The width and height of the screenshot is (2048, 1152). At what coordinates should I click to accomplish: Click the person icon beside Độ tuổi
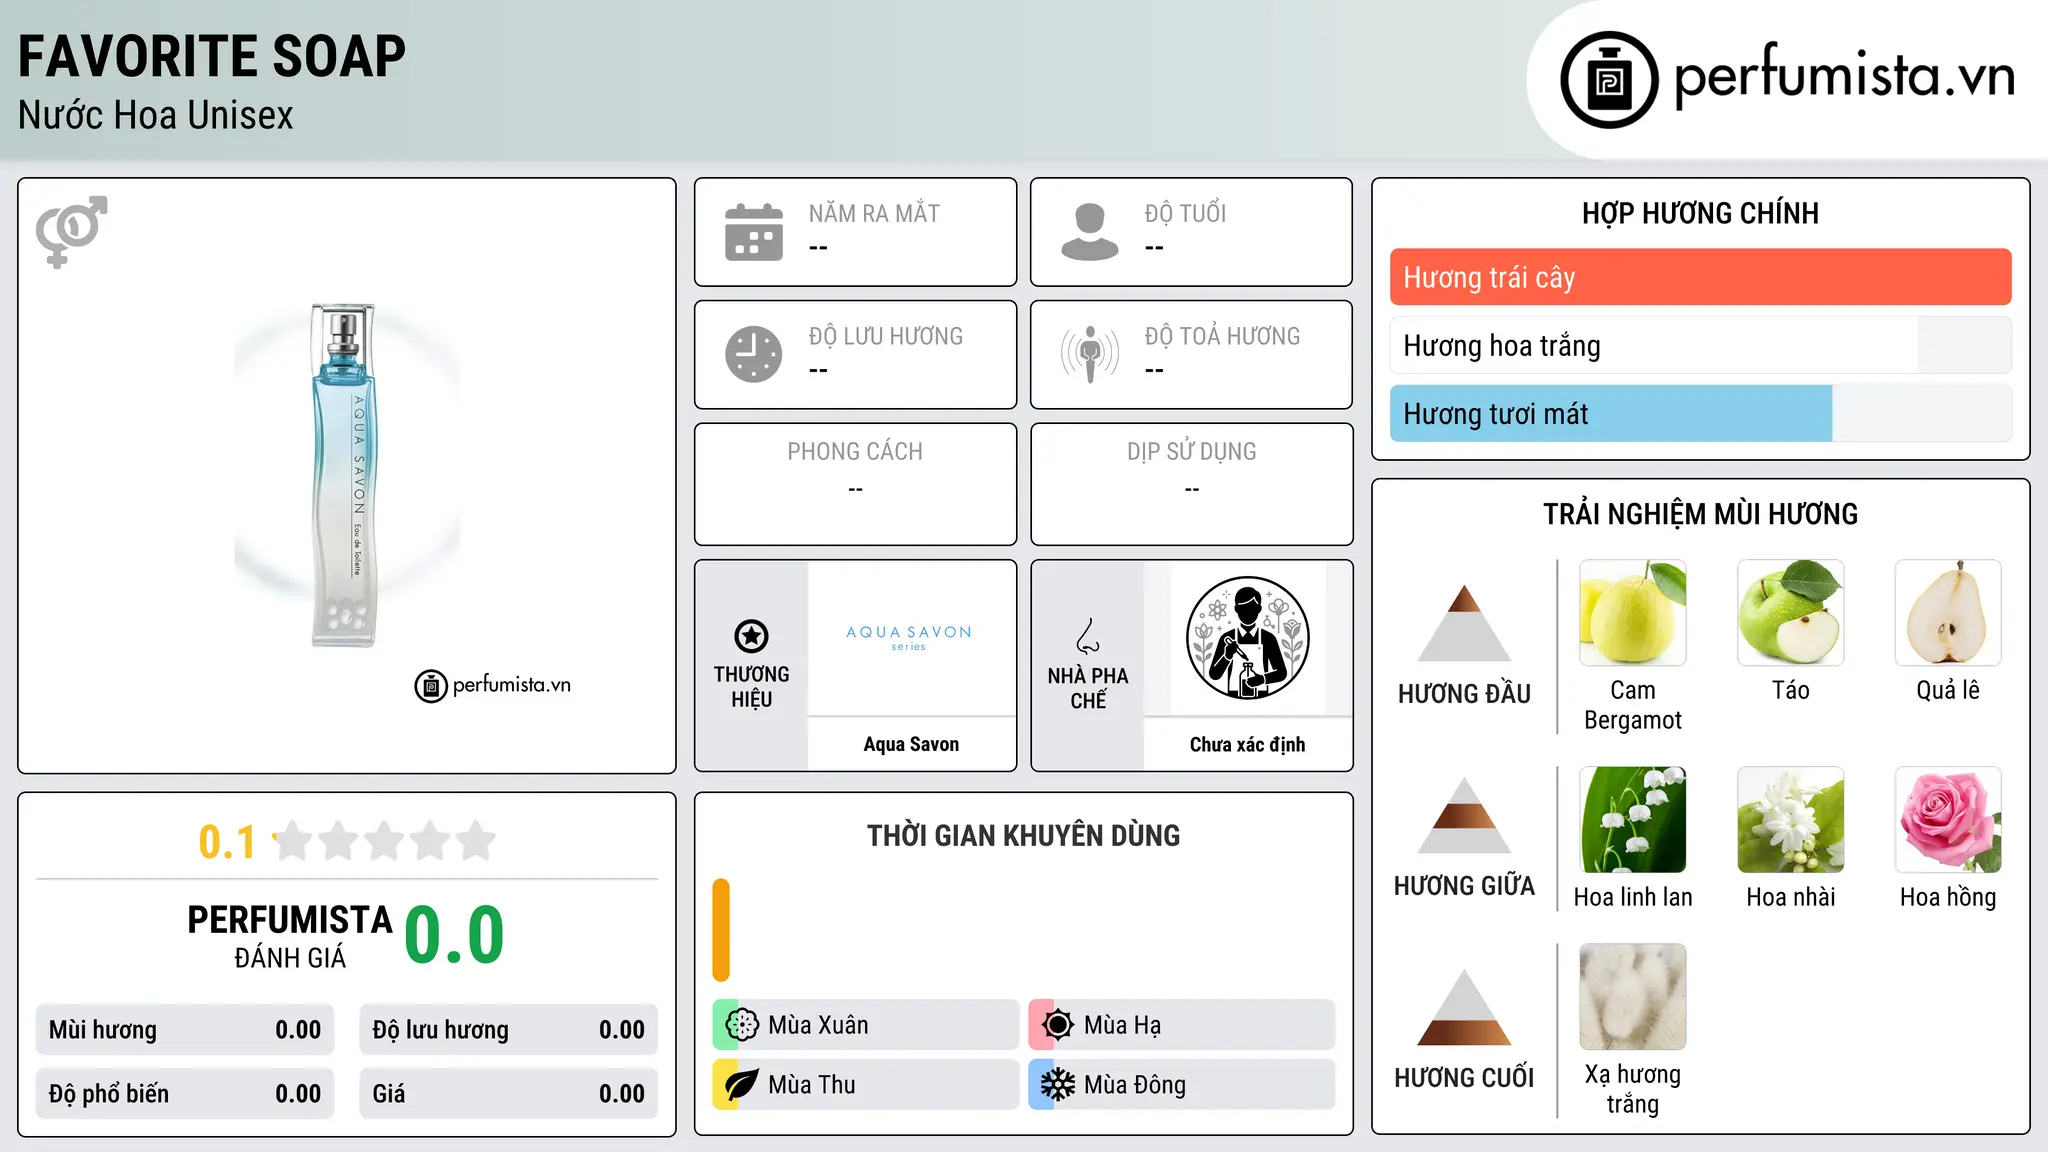pos(1090,232)
